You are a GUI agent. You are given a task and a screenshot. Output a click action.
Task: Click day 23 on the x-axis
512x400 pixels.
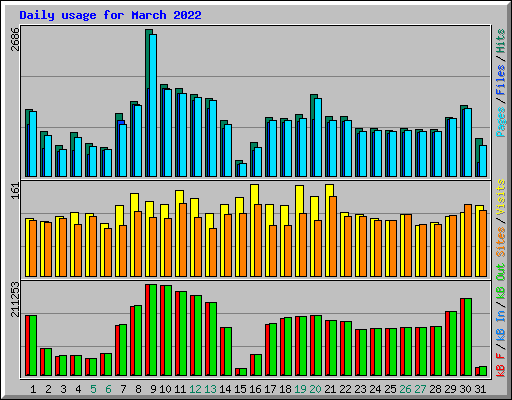point(361,389)
